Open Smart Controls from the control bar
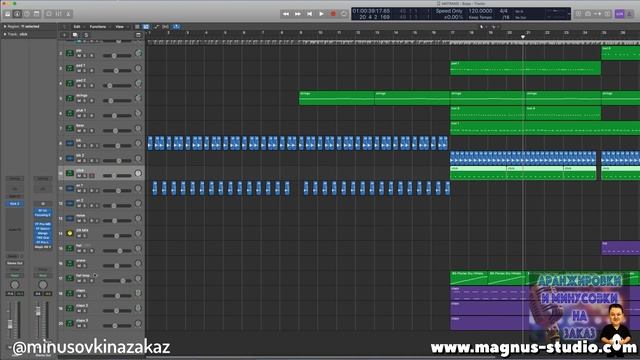640x360 pixels. coord(49,14)
